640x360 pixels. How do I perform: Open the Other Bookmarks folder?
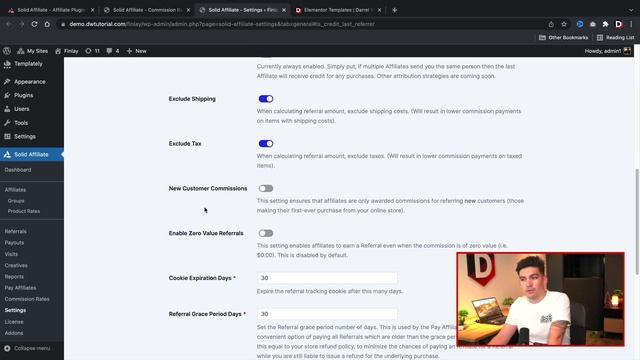564,38
